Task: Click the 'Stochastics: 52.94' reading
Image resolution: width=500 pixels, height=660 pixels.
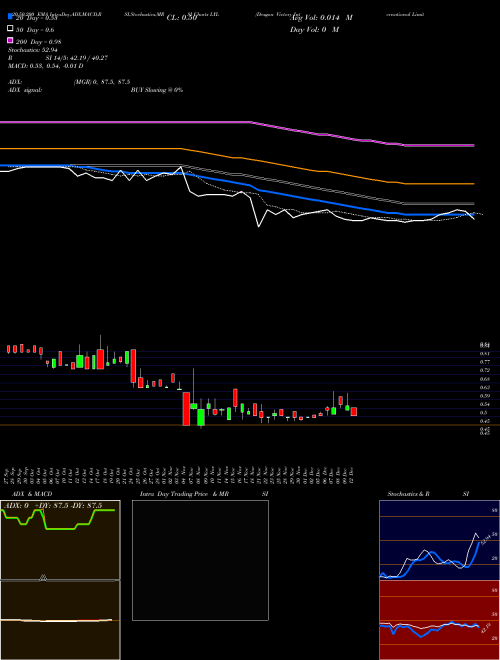Action: [x=33, y=50]
